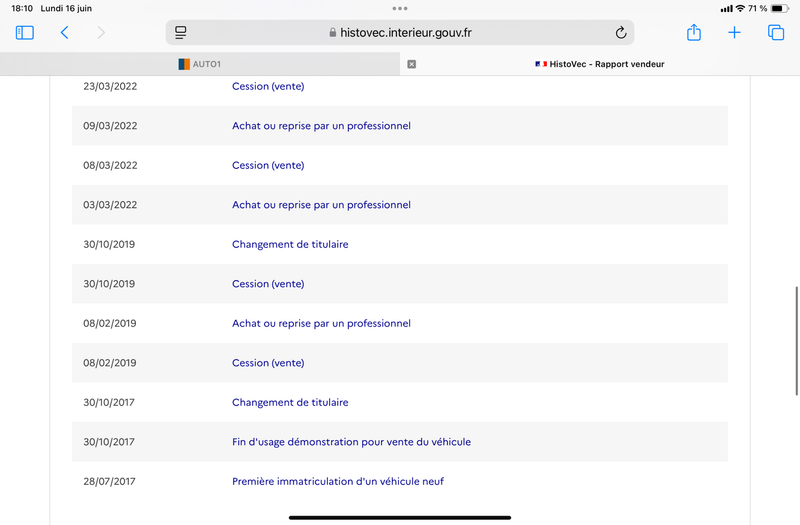Tap the three-dot multitasking control

400,8
